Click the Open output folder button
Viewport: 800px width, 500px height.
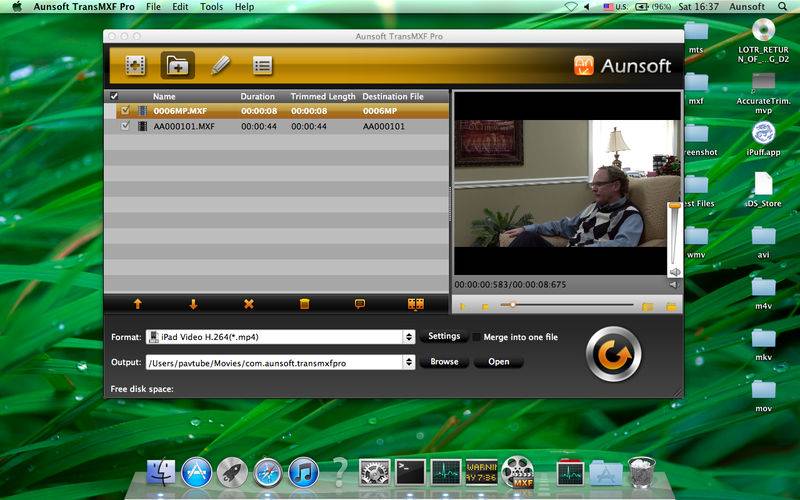coord(498,362)
